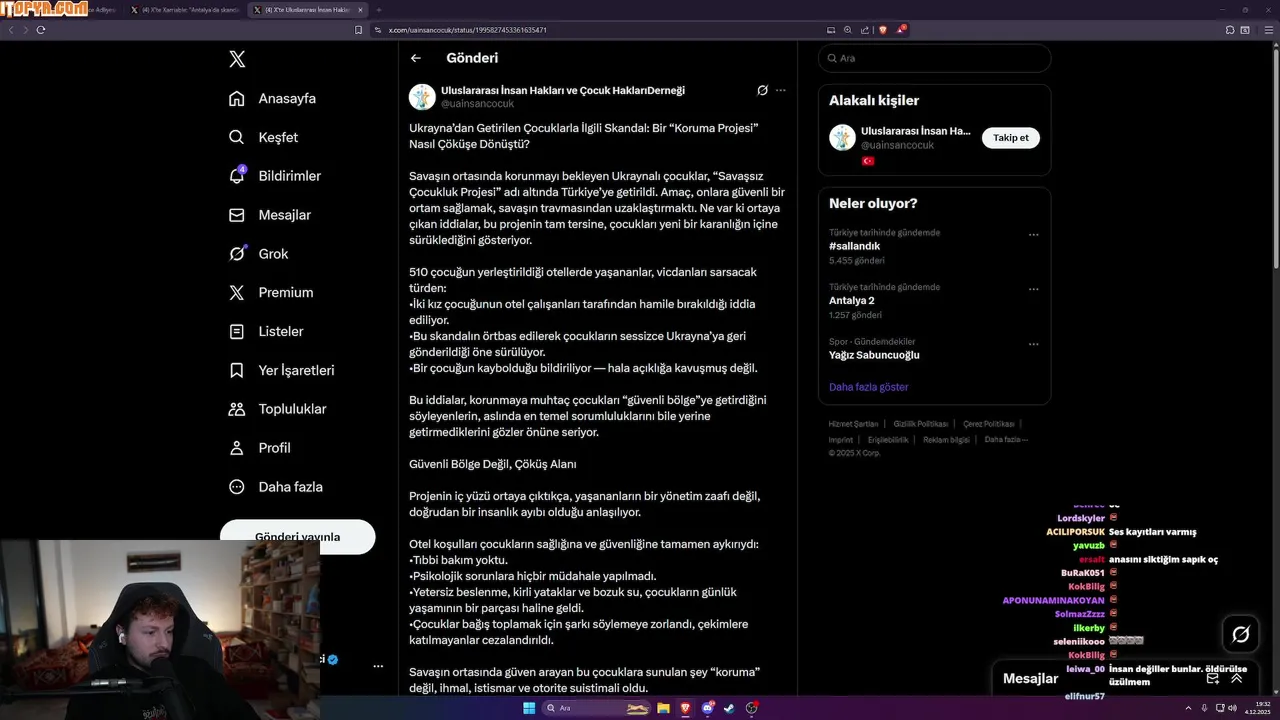
Task: Select the X'te Uluslararası İnsan Hakları tab
Action: [307, 10]
